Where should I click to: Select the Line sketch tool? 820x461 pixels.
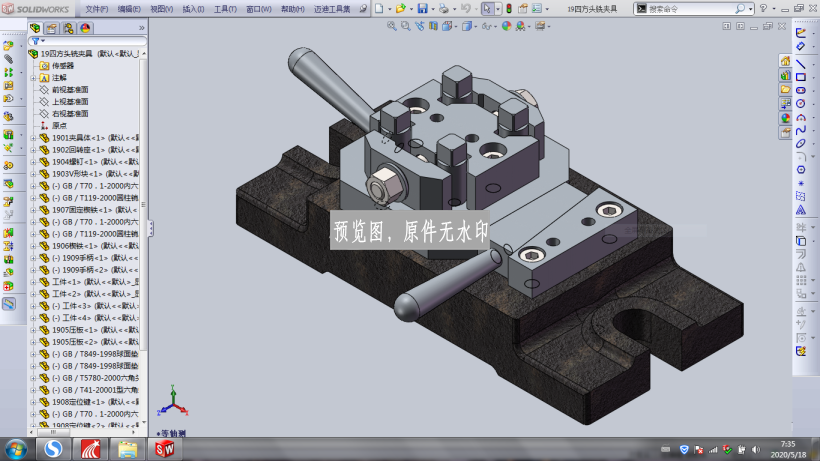tap(801, 64)
